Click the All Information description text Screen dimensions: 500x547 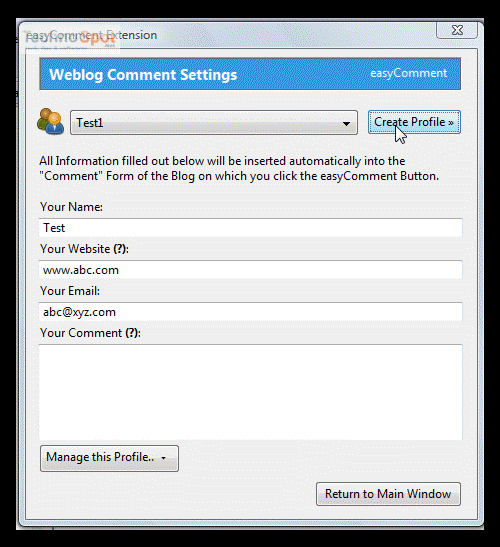point(239,168)
